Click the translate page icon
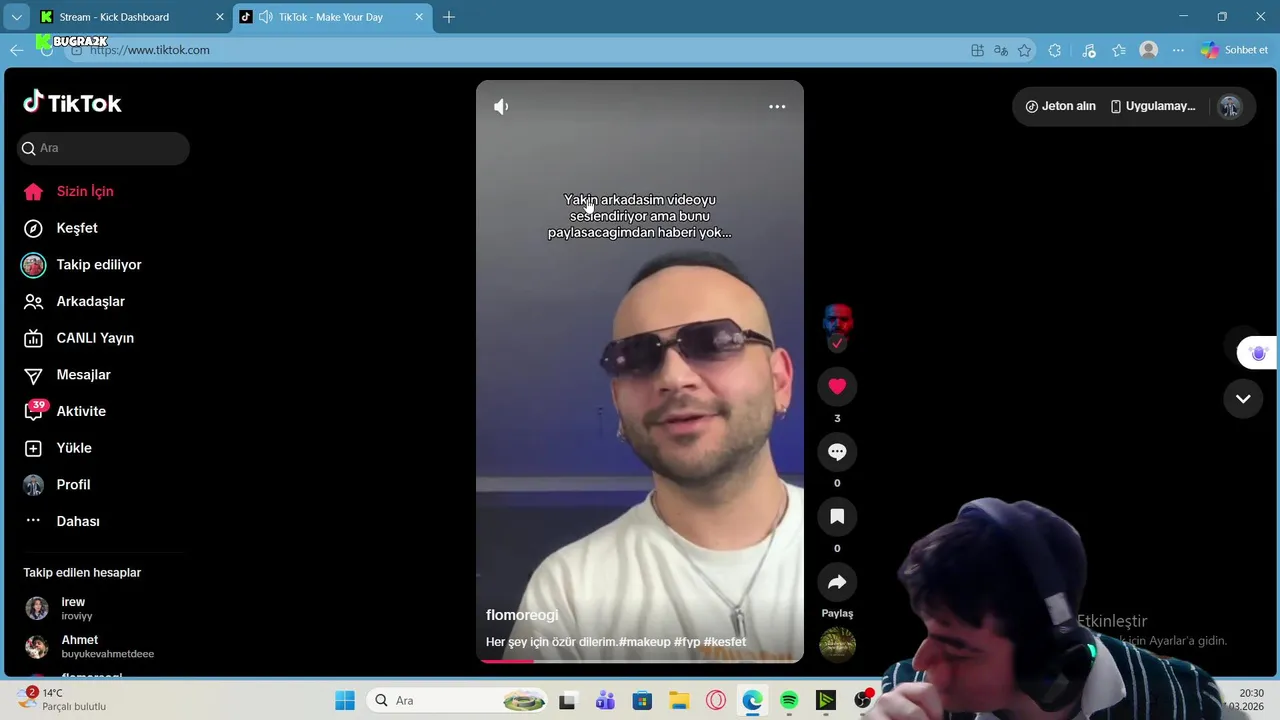Viewport: 1280px width, 720px height. click(1001, 50)
